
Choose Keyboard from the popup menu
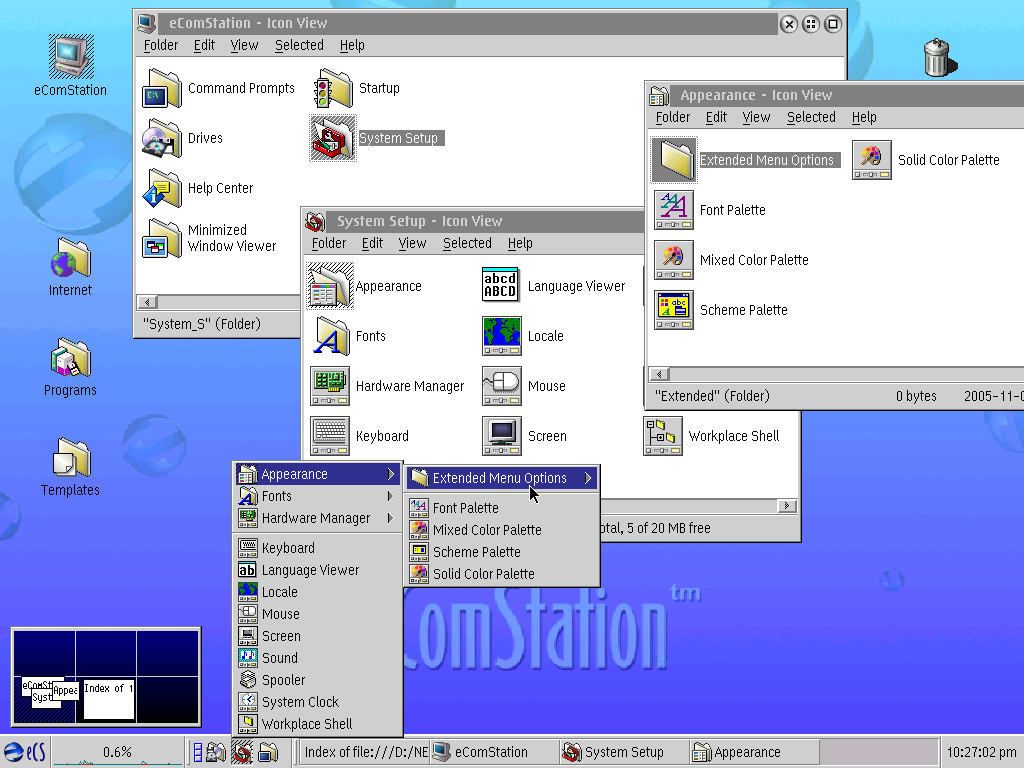318,548
